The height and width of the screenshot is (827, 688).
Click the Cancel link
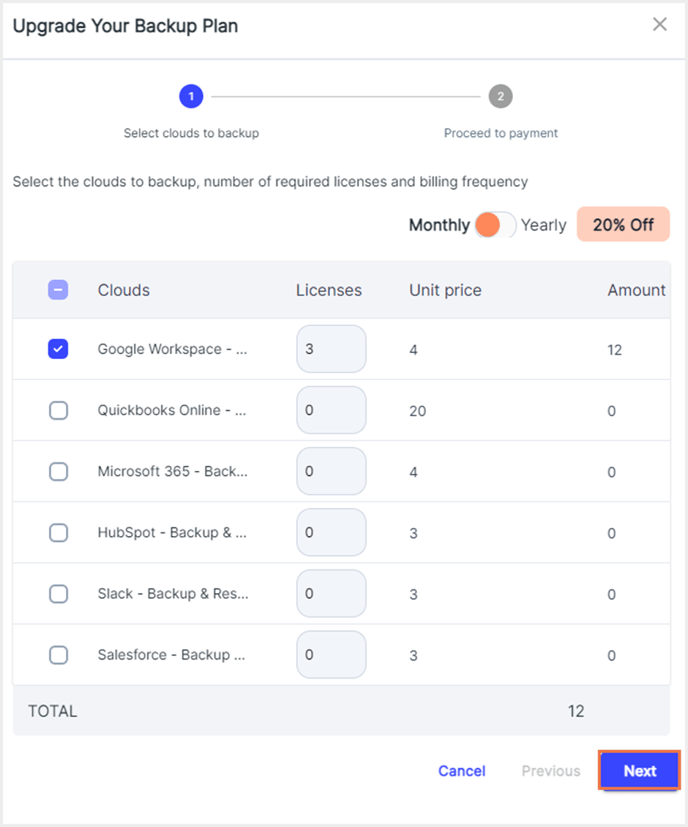(462, 771)
